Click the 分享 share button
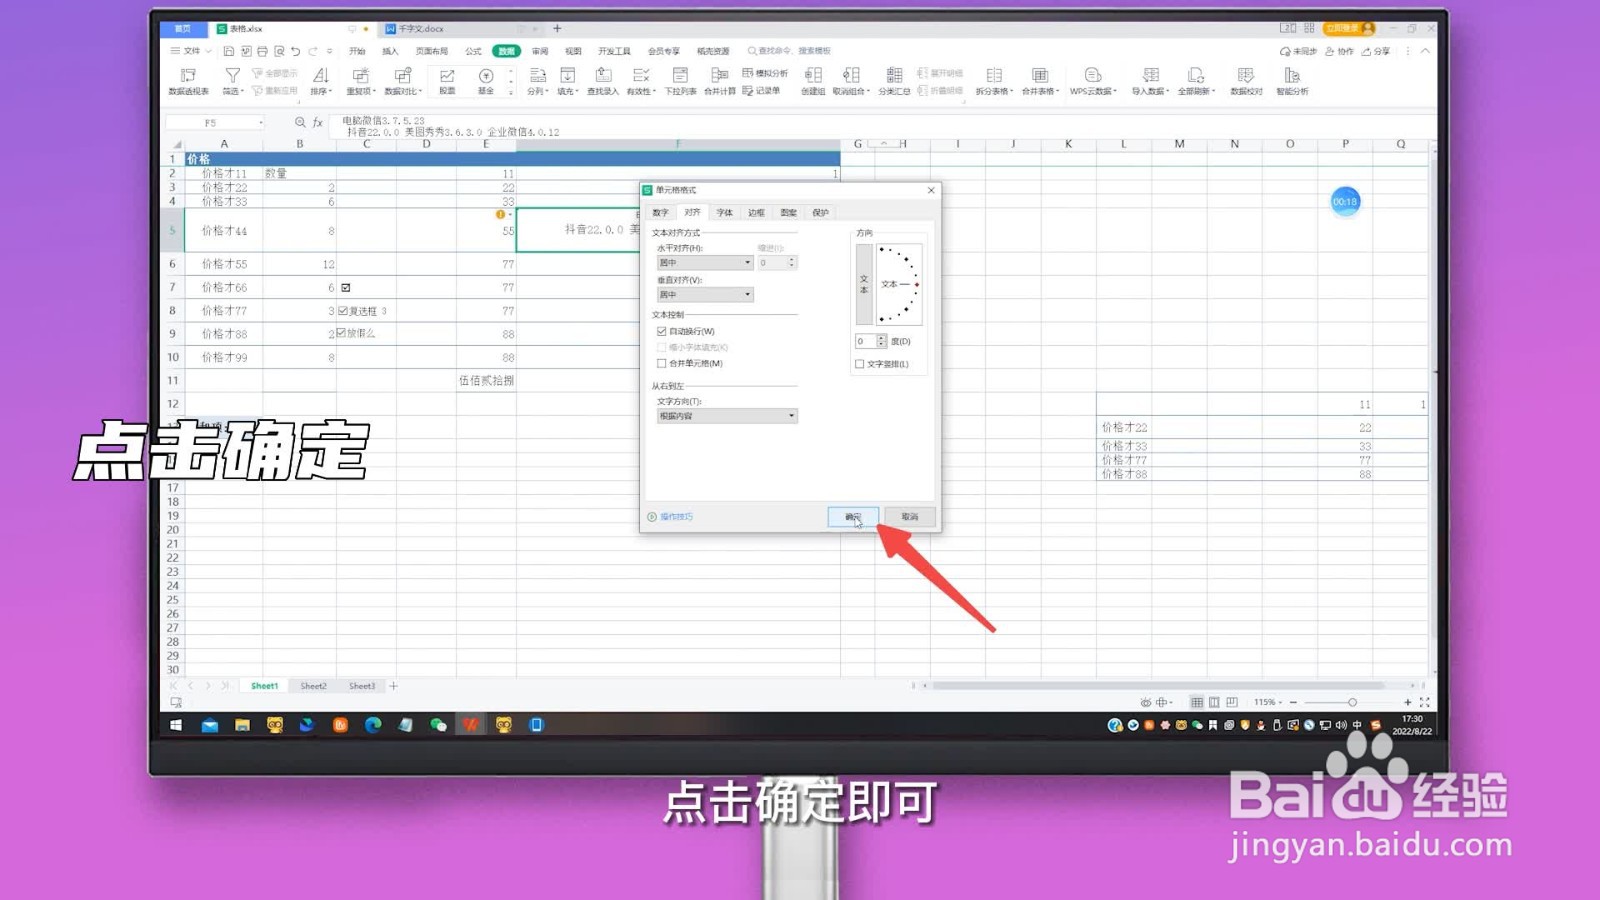The width and height of the screenshot is (1600, 900). pos(1376,51)
